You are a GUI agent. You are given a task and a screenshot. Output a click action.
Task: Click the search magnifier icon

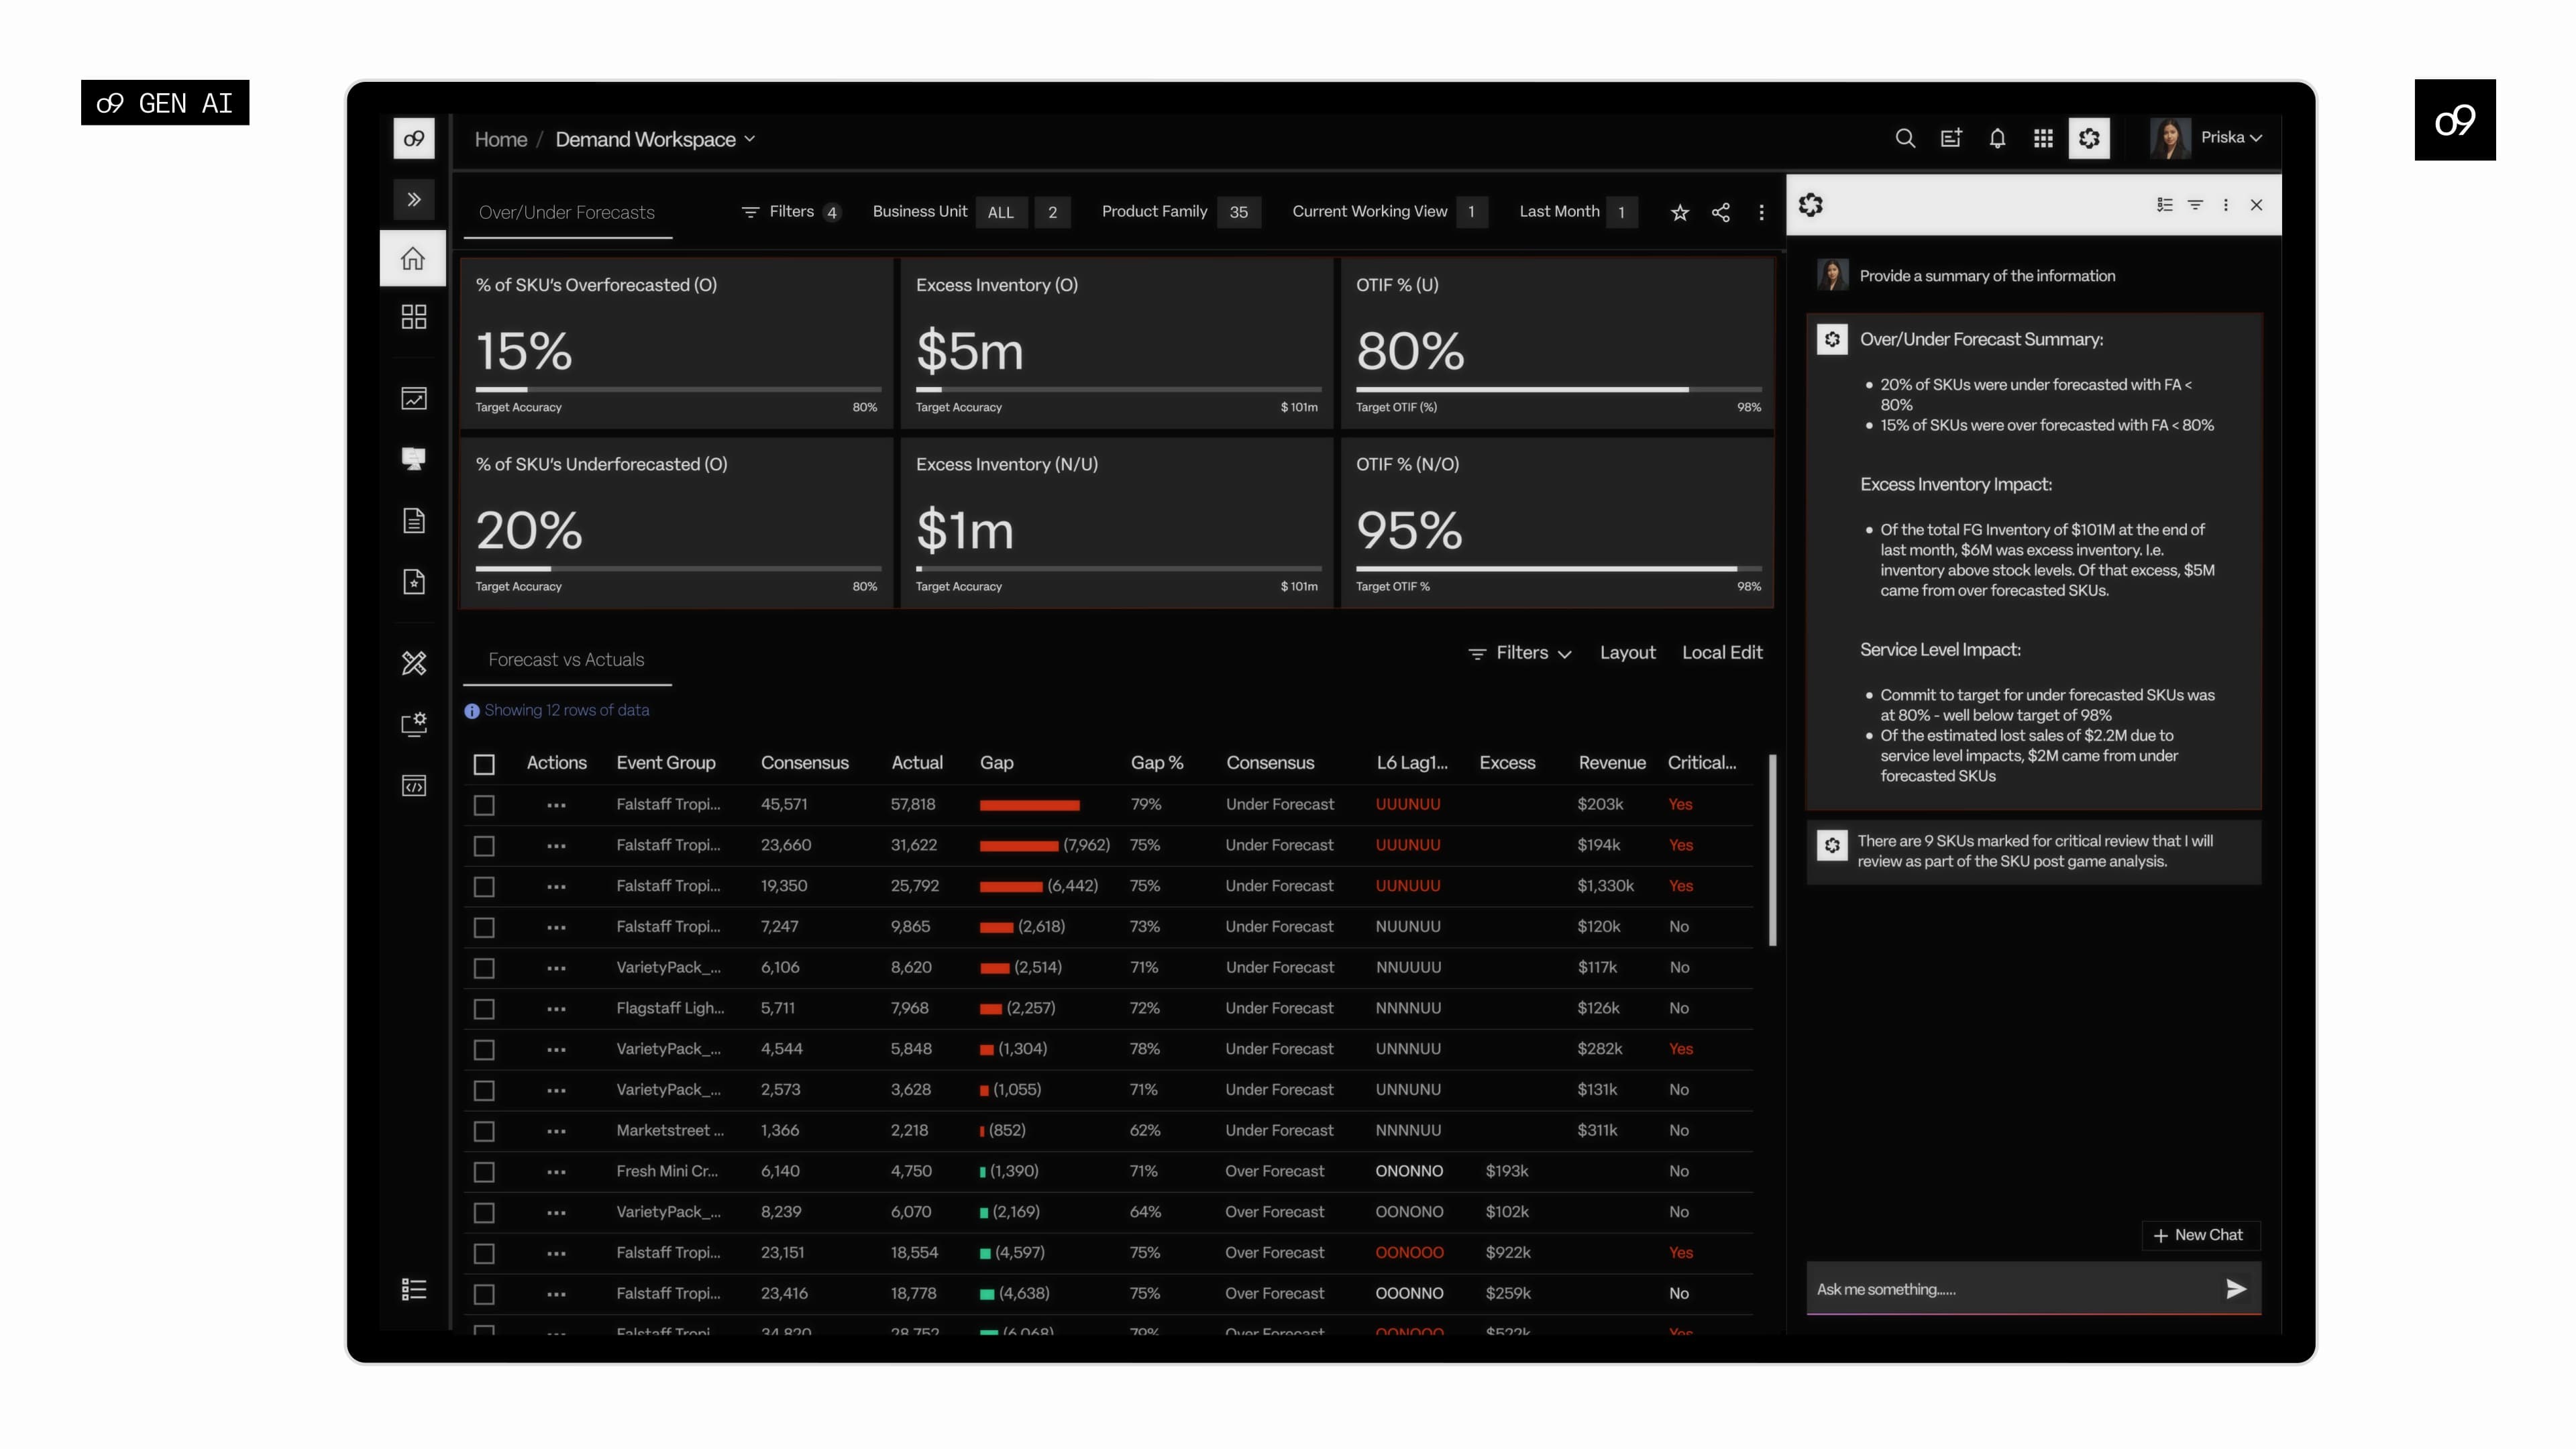pyautogui.click(x=1904, y=138)
